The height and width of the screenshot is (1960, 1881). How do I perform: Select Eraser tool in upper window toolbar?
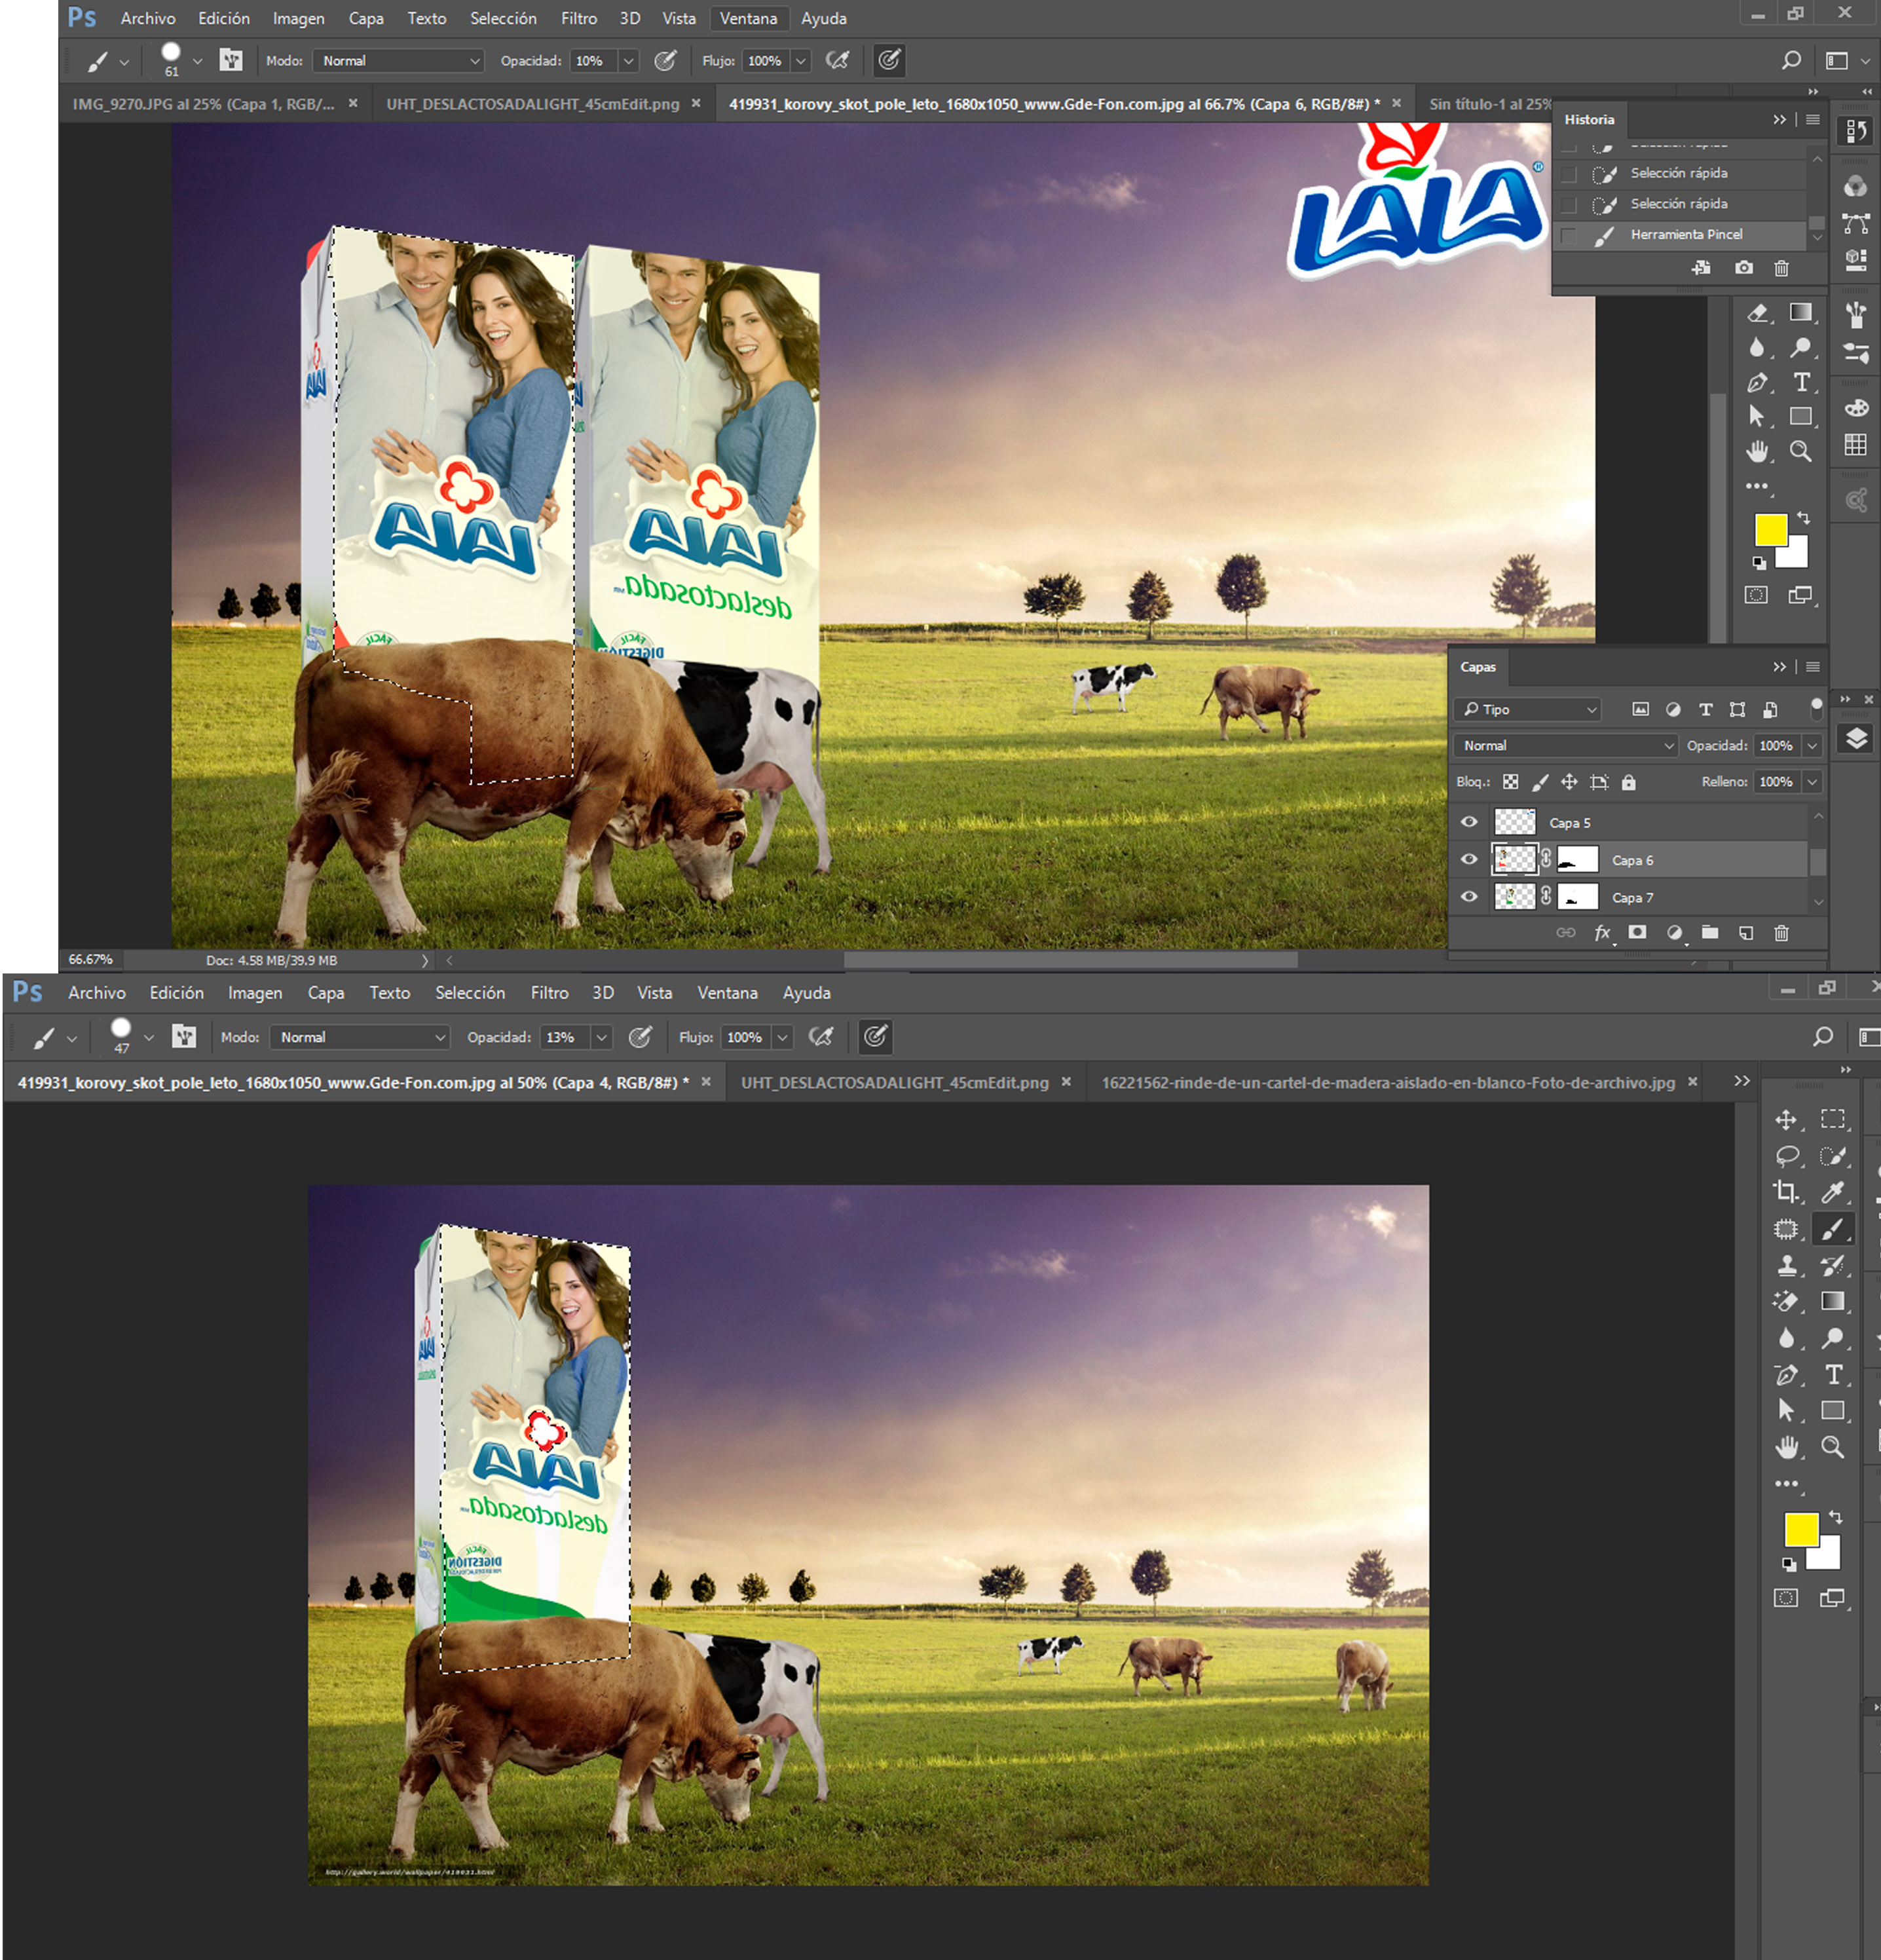click(x=1757, y=313)
